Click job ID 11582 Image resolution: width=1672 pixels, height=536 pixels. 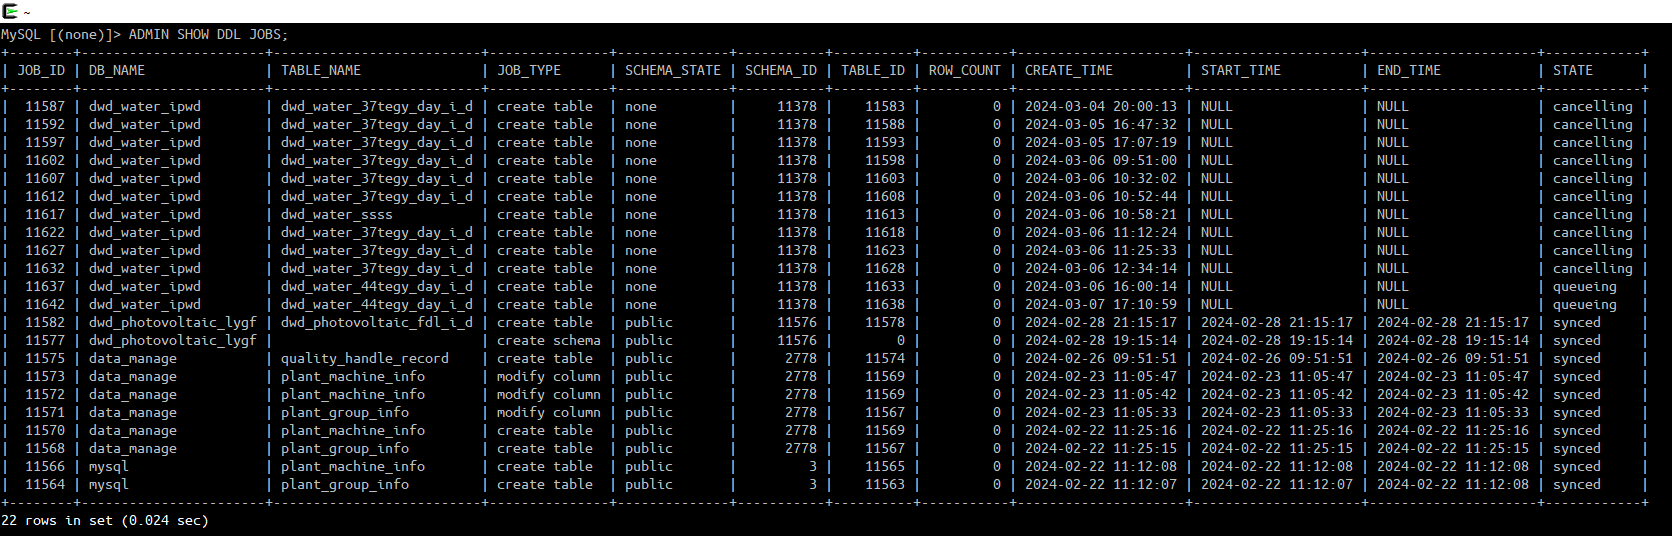(x=45, y=323)
